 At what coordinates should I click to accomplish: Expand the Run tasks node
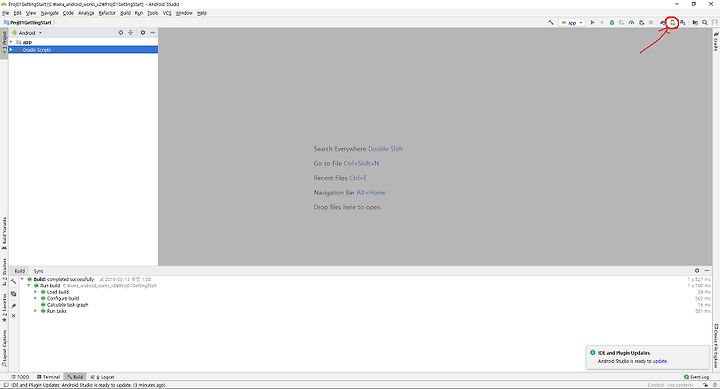point(35,311)
